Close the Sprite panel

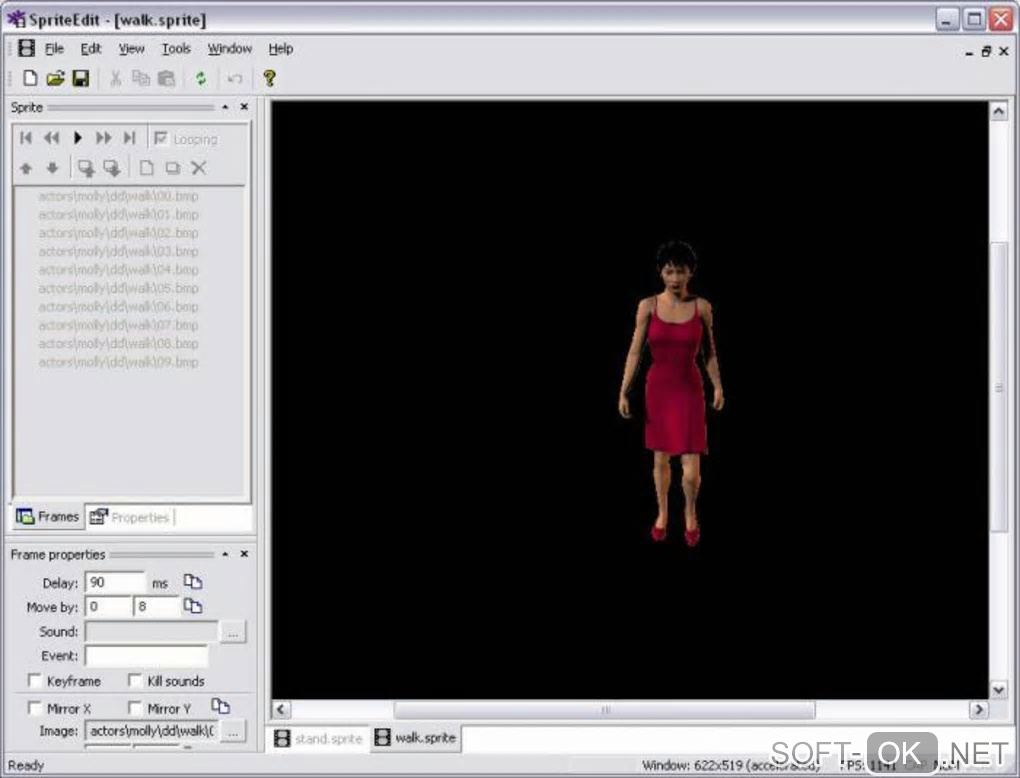pyautogui.click(x=244, y=107)
